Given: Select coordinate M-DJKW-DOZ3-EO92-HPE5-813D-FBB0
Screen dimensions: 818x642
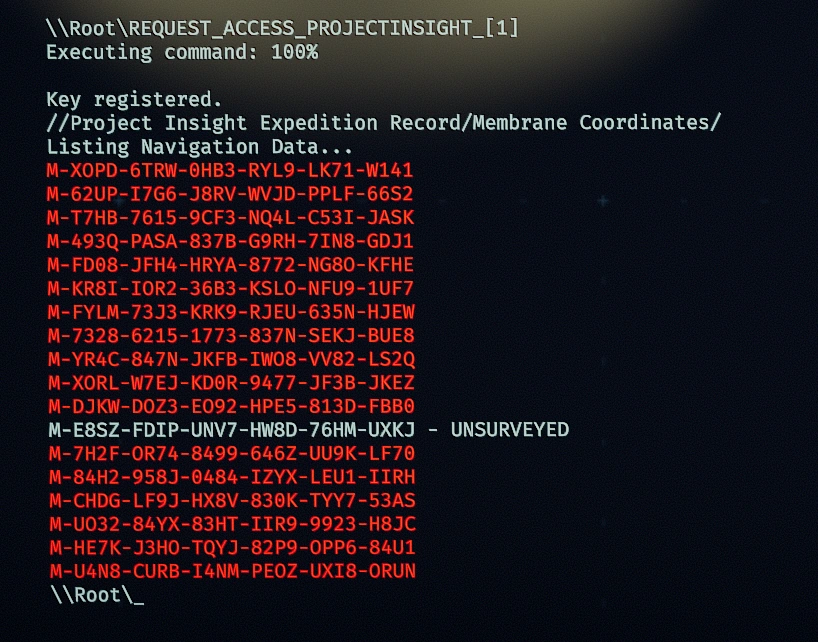Looking at the screenshot, I should coord(231,406).
